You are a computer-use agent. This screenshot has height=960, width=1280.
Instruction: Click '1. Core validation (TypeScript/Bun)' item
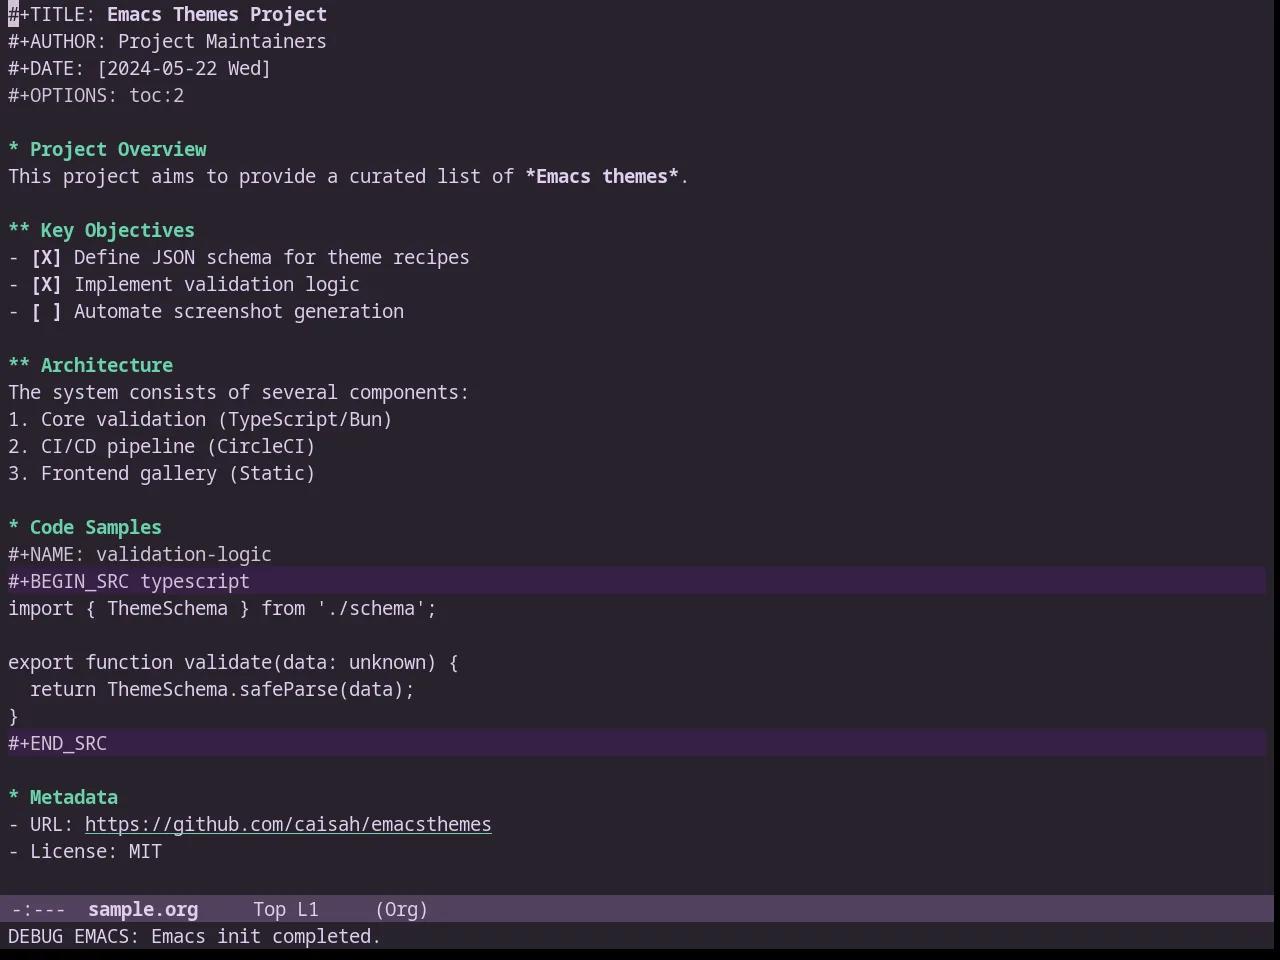(200, 419)
